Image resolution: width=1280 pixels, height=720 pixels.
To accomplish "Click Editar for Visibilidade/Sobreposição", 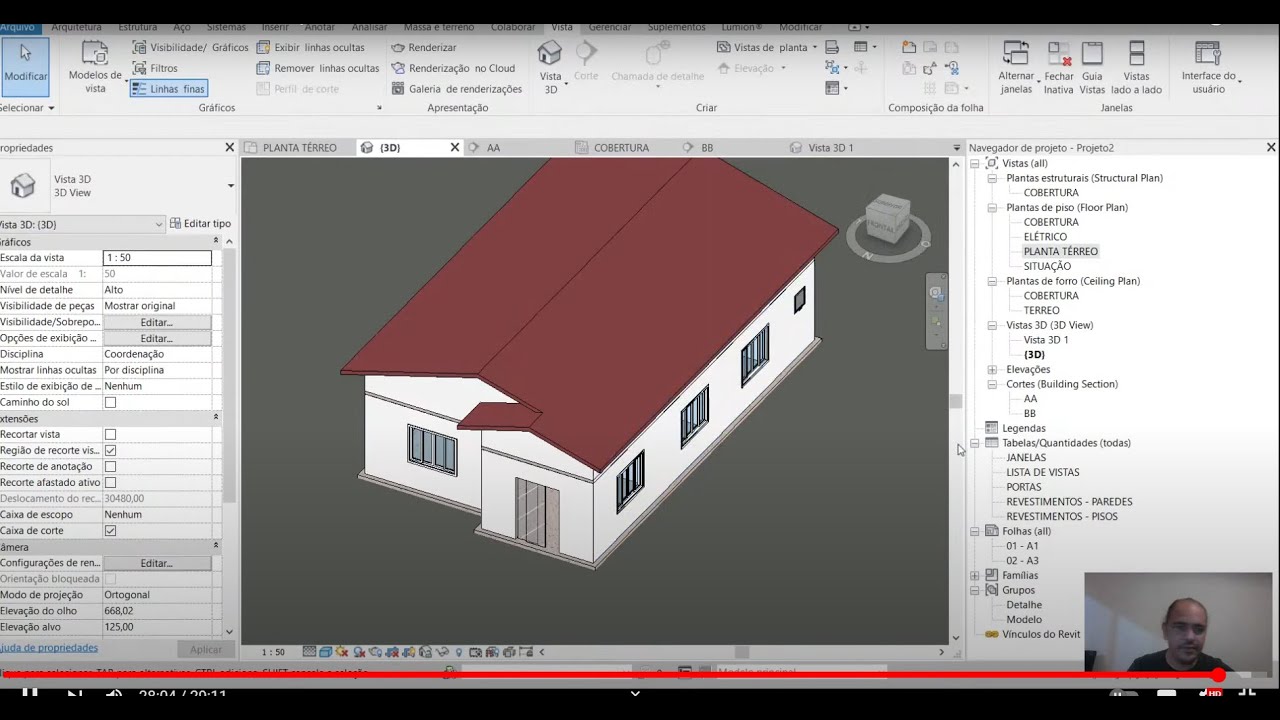I will click(157, 322).
